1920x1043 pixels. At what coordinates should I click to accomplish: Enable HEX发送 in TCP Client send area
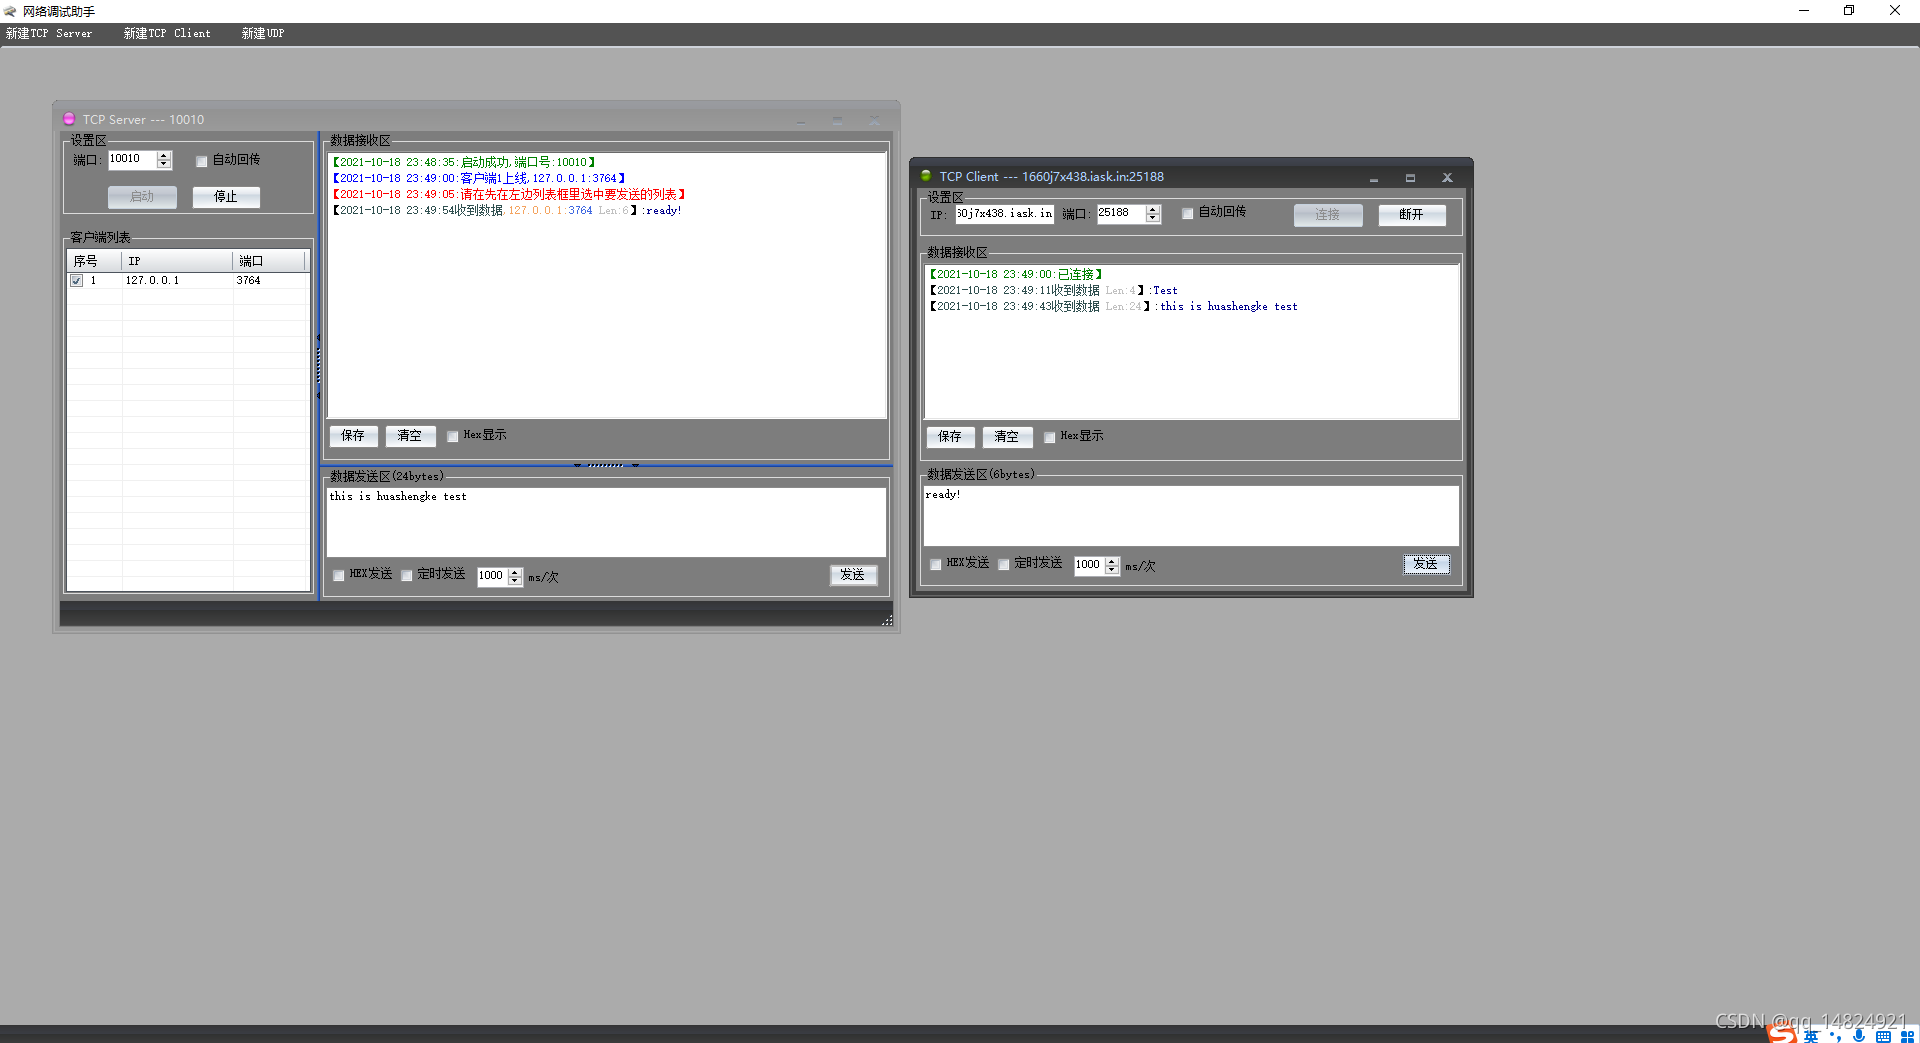tap(936, 564)
